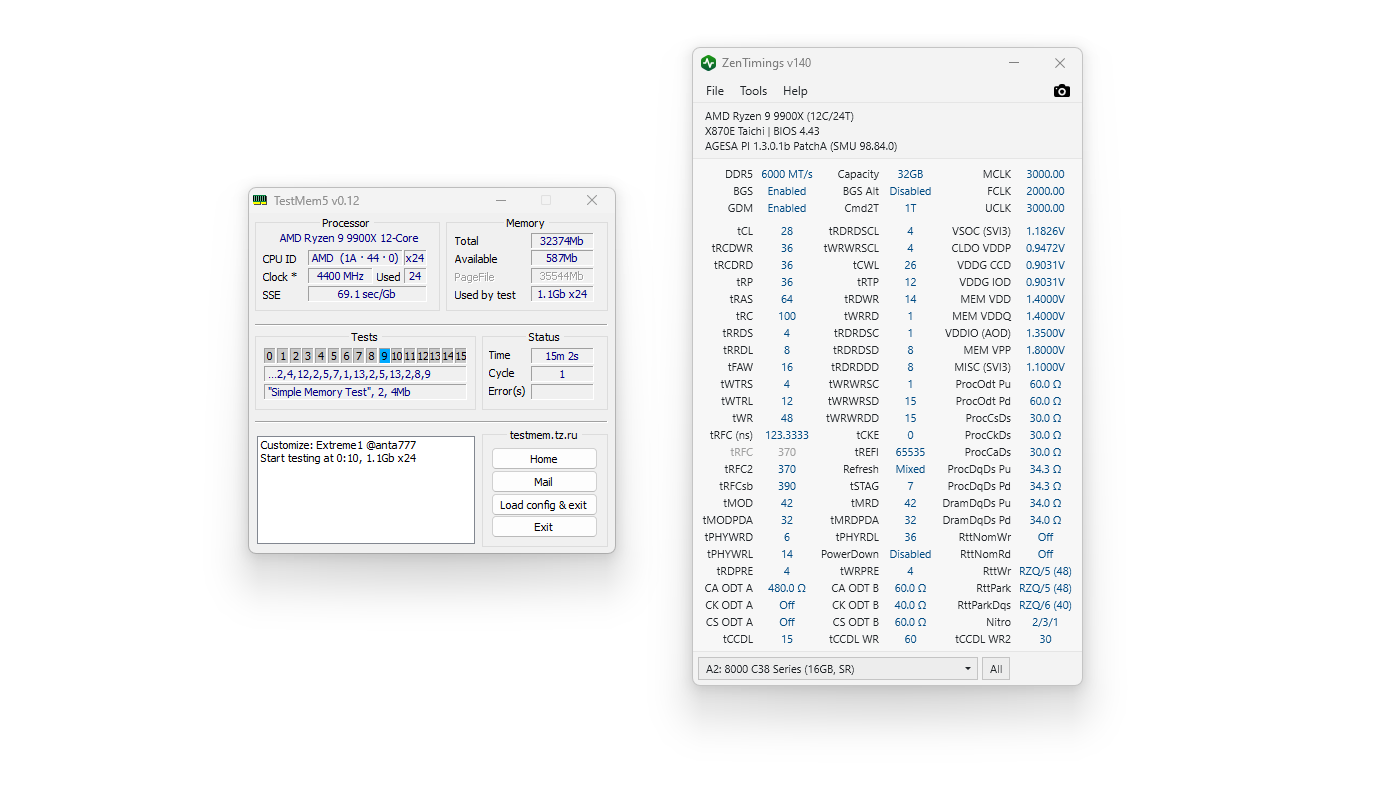
Task: Open the Help menu in ZenTimings
Action: (x=795, y=91)
